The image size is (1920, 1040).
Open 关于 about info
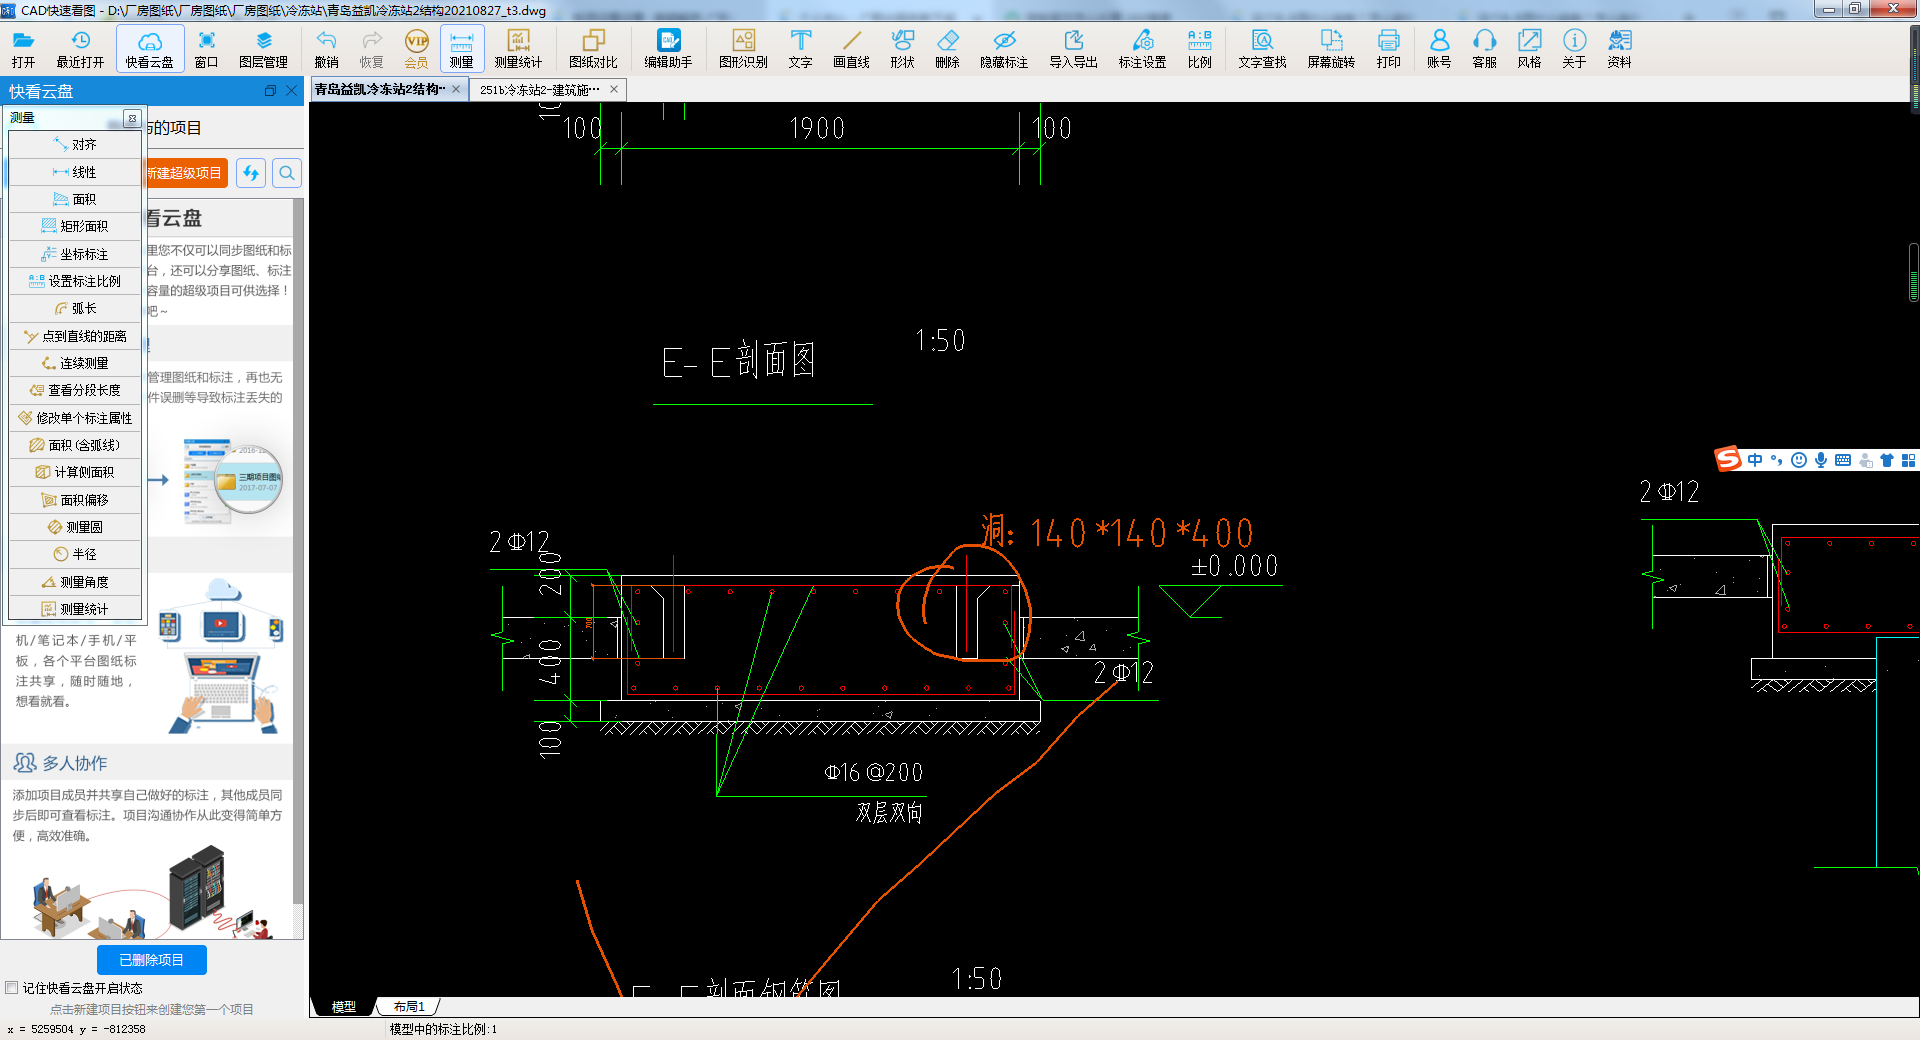click(1574, 48)
